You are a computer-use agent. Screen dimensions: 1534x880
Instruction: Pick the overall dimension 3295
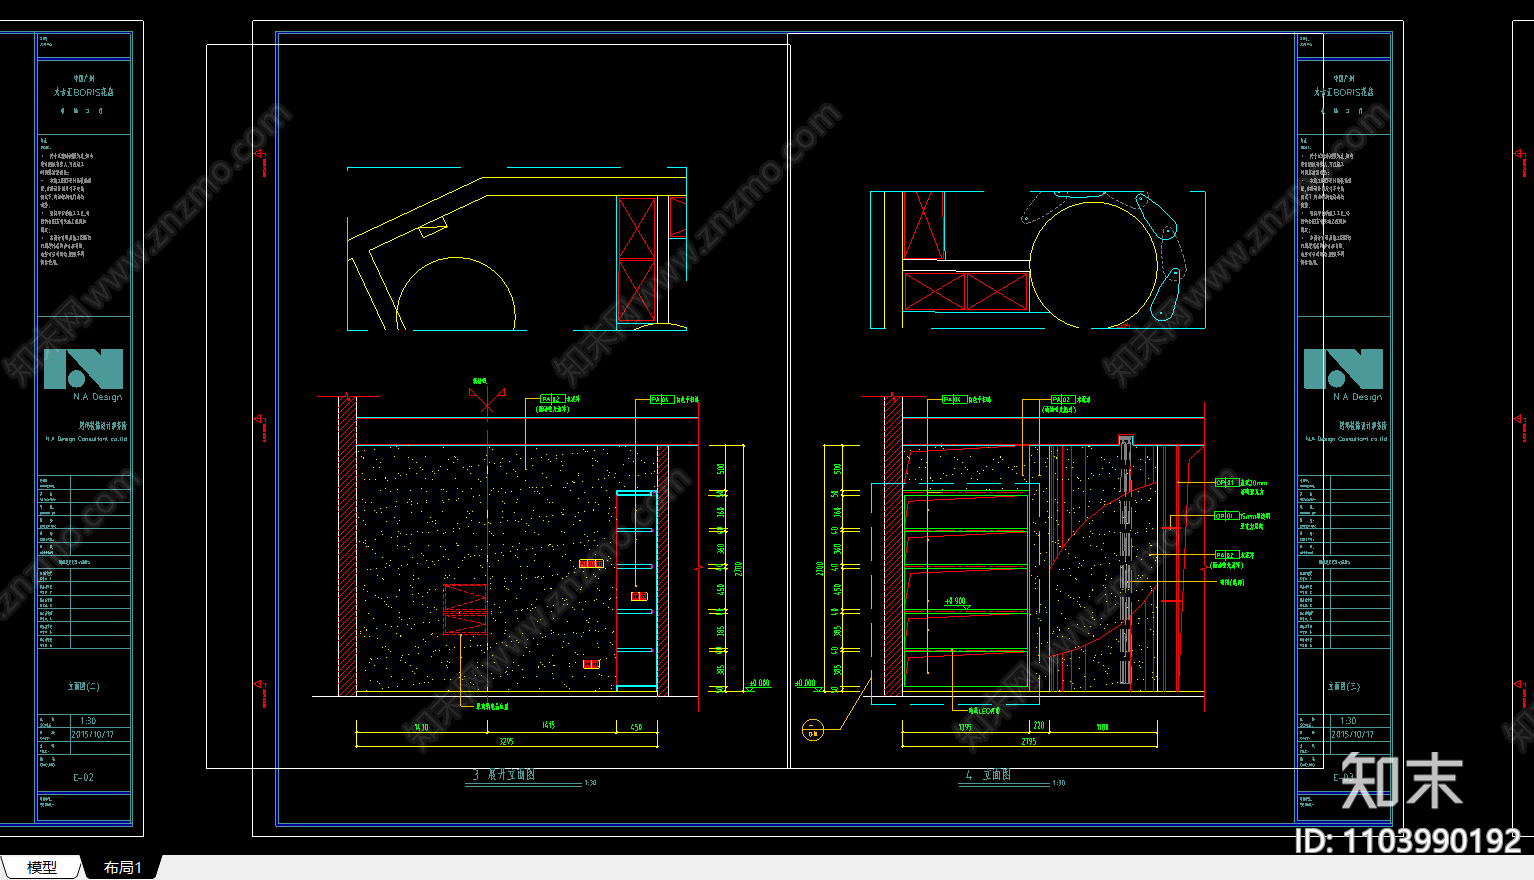pos(507,741)
